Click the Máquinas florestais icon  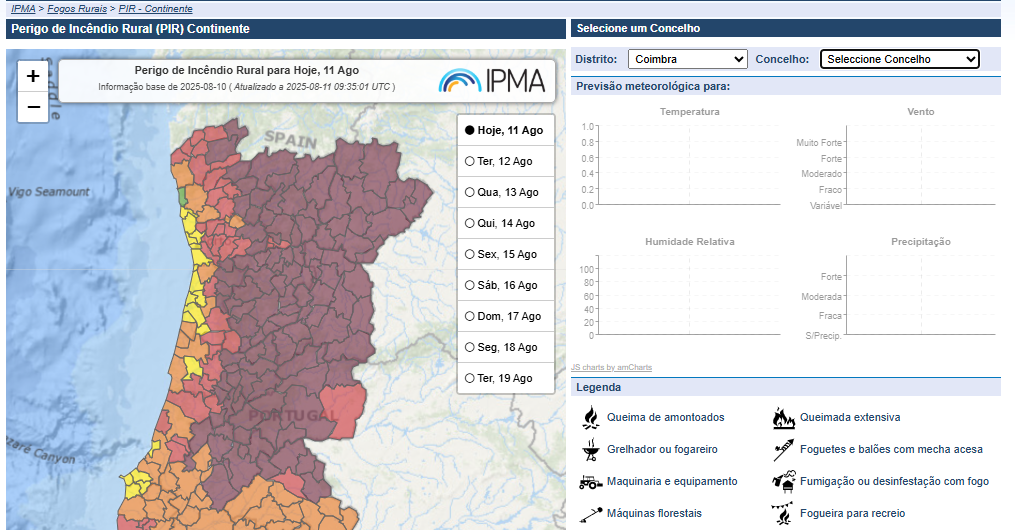click(590, 513)
